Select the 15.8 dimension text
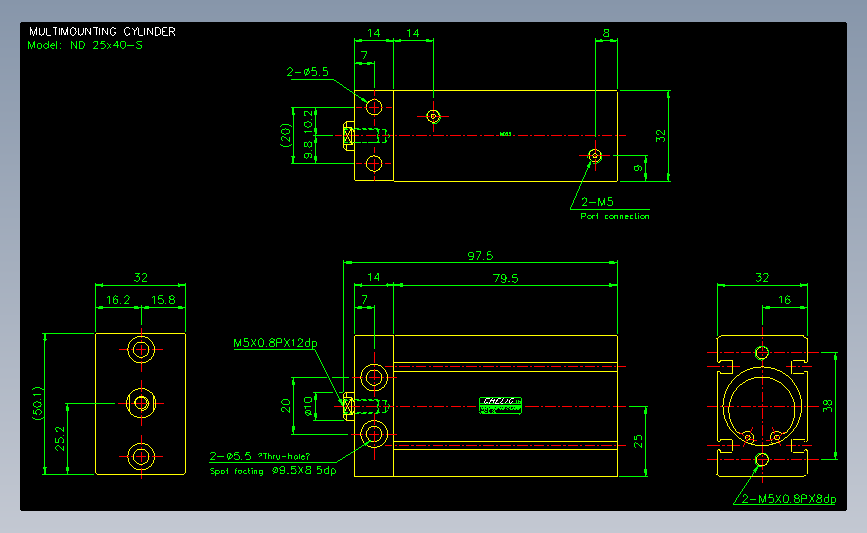The height and width of the screenshot is (533, 867). coord(163,300)
